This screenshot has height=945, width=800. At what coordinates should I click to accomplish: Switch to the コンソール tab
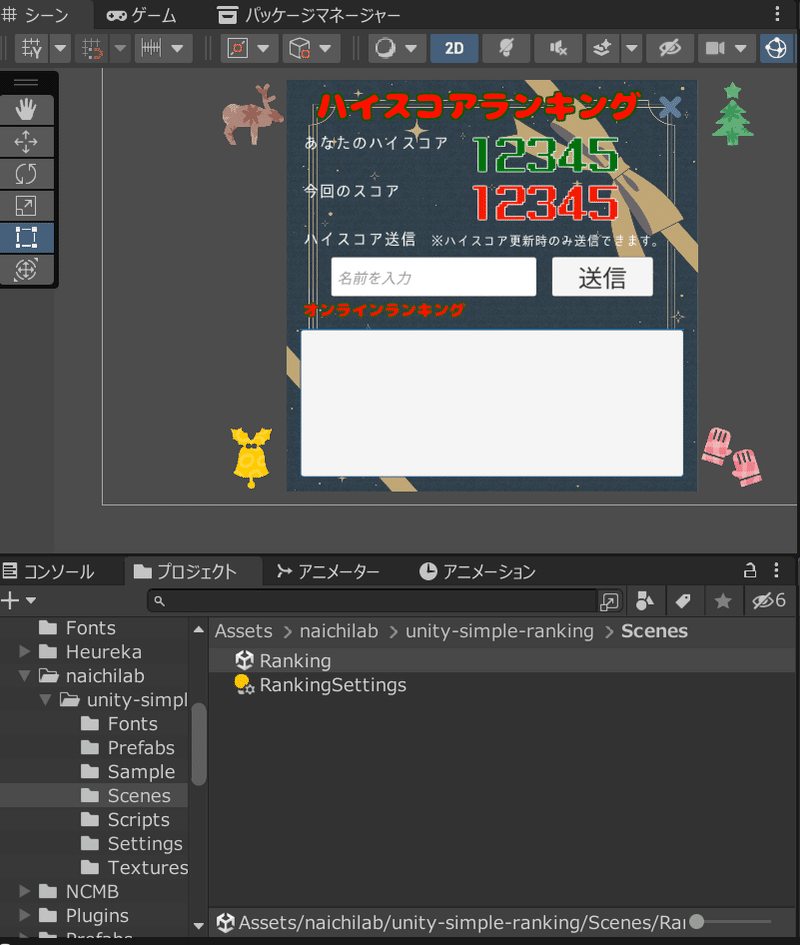click(60, 571)
